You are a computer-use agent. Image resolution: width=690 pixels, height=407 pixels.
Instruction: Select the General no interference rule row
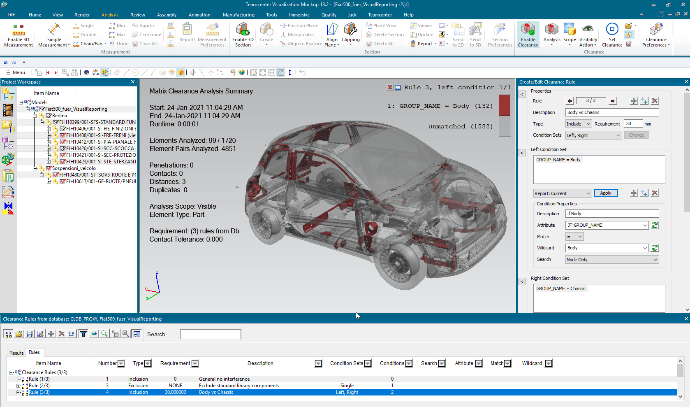tap(342, 379)
